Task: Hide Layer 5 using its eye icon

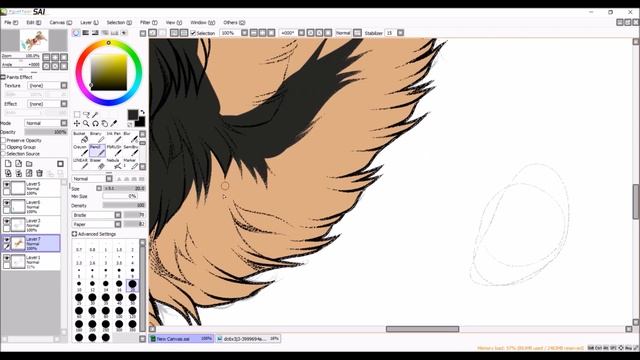Action: pyautogui.click(x=7, y=185)
